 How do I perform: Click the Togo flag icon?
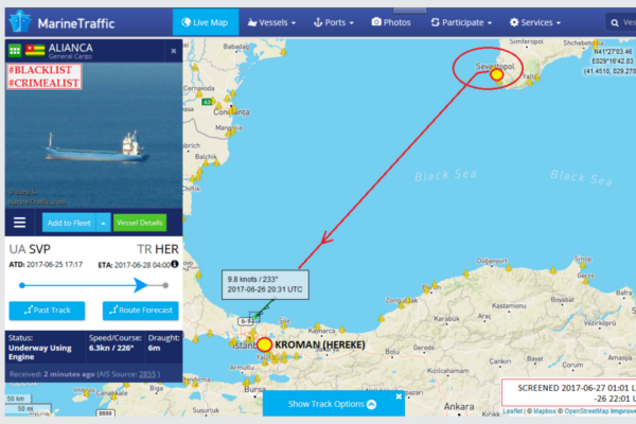pos(35,50)
